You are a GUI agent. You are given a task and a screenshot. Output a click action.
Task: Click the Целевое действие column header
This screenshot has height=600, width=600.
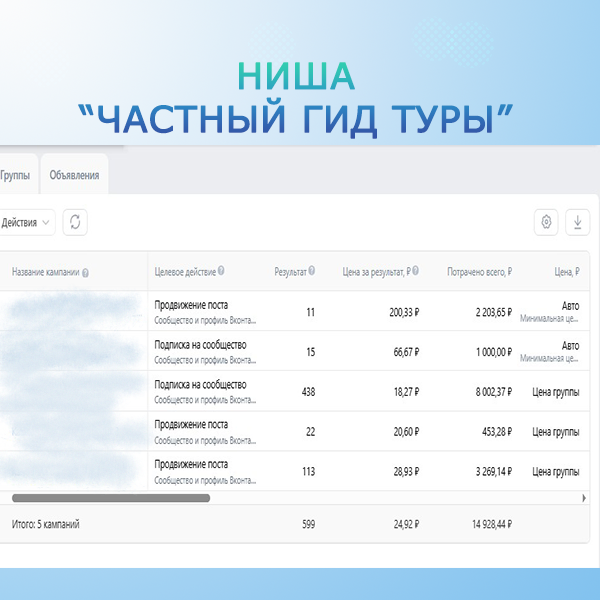[x=185, y=272]
